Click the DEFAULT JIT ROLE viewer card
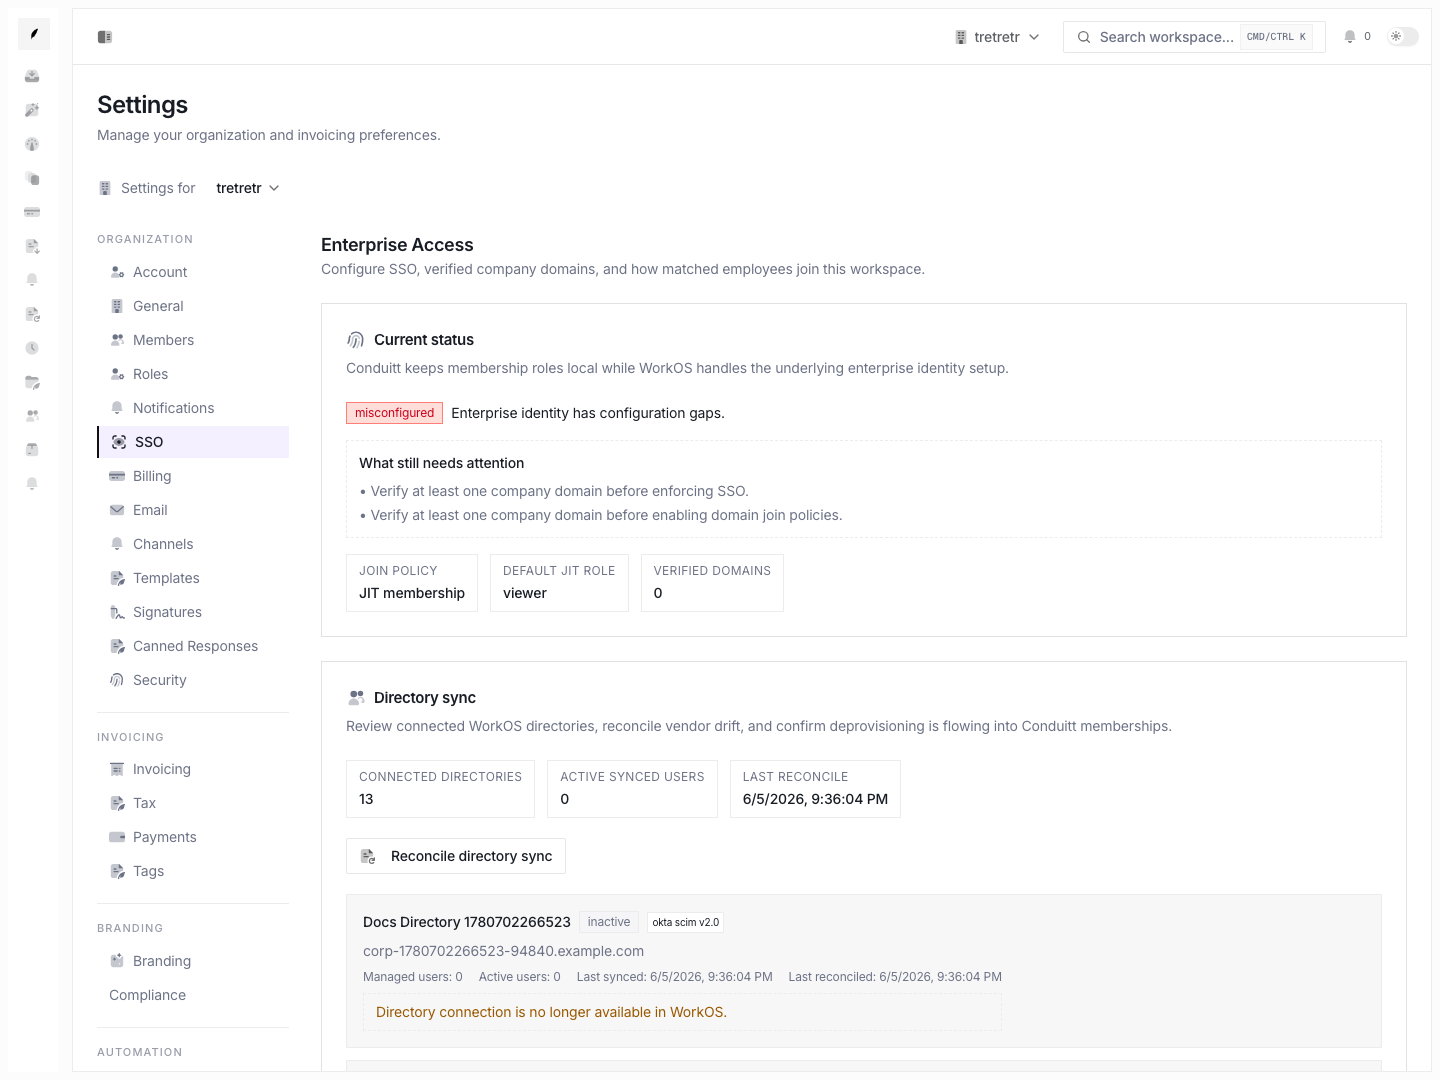The width and height of the screenshot is (1440, 1080). (559, 583)
